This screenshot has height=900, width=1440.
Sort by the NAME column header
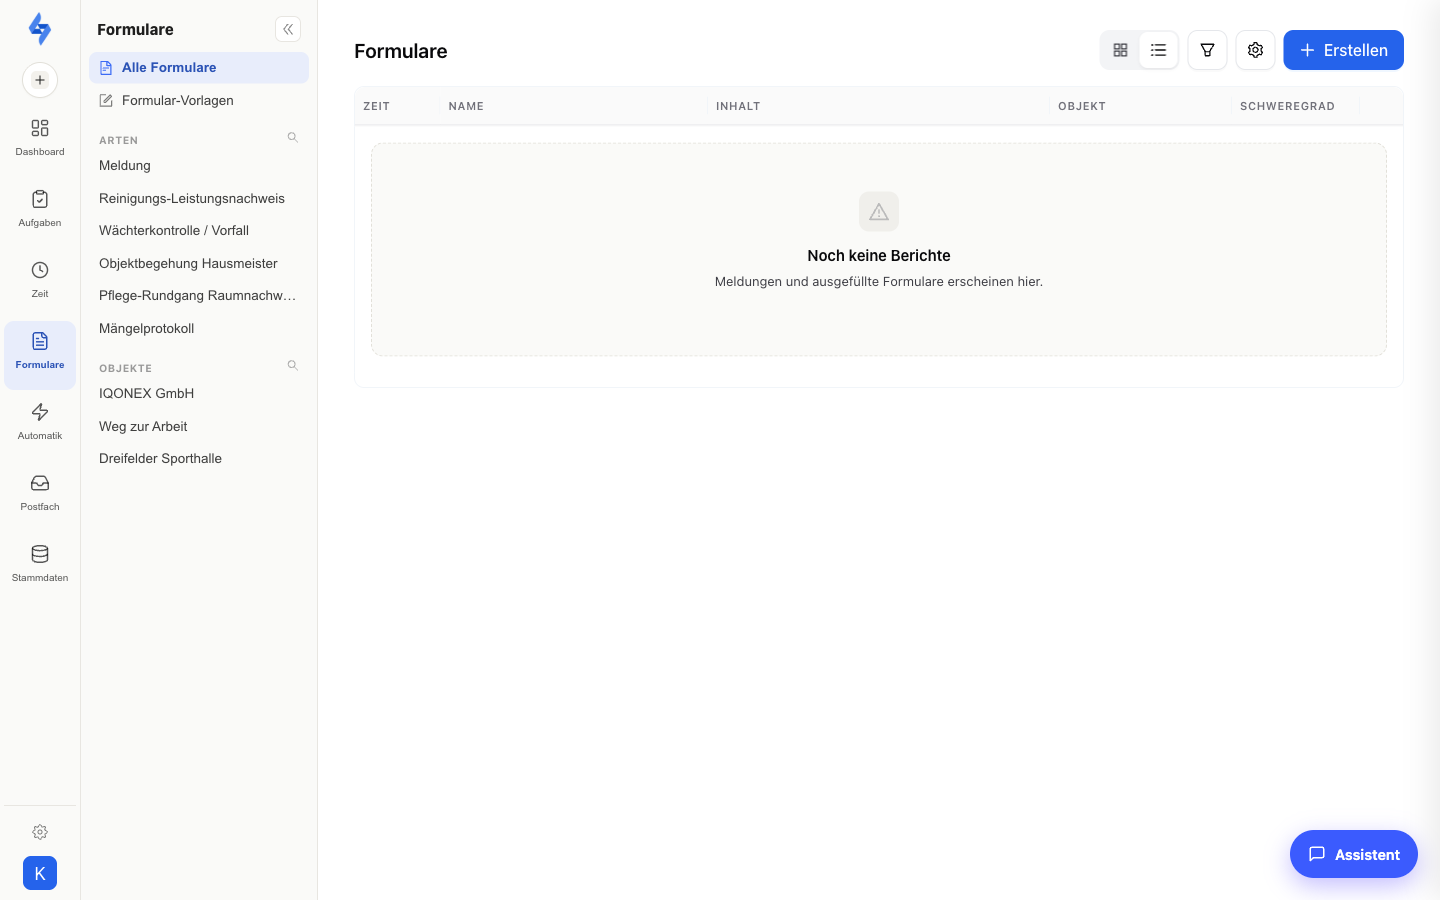466,106
